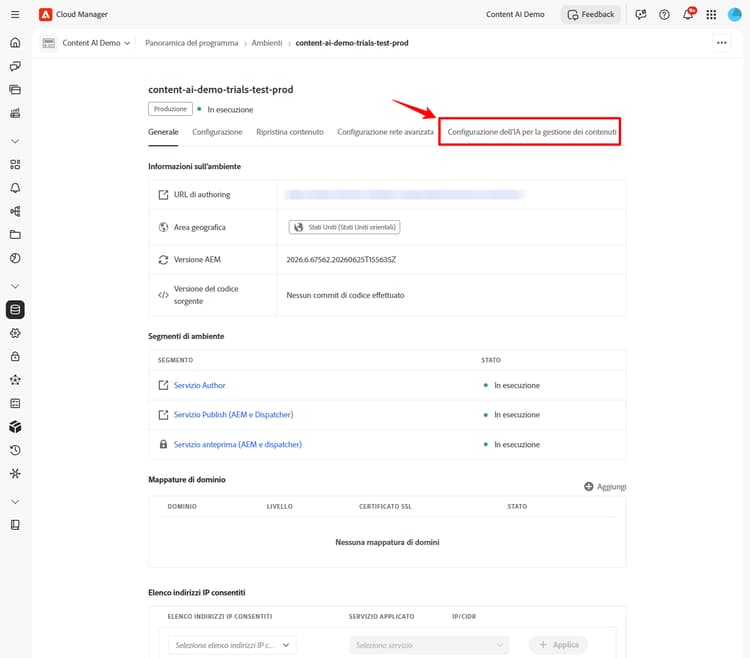Switch to the Generale tab
The image size is (750, 658).
pyautogui.click(x=163, y=132)
